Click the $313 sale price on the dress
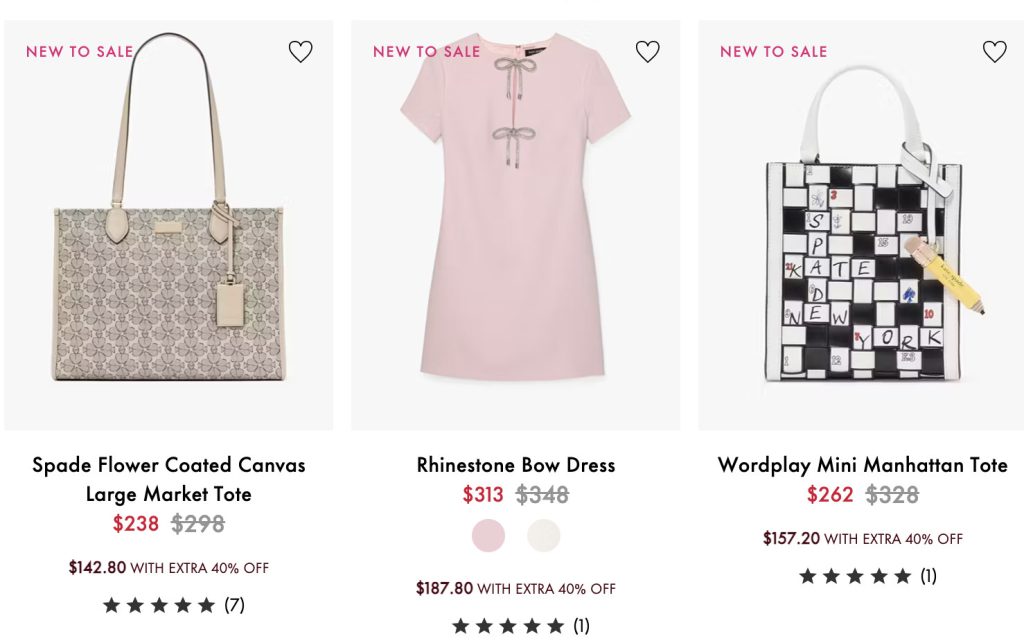The height and width of the screenshot is (643, 1024). point(483,494)
